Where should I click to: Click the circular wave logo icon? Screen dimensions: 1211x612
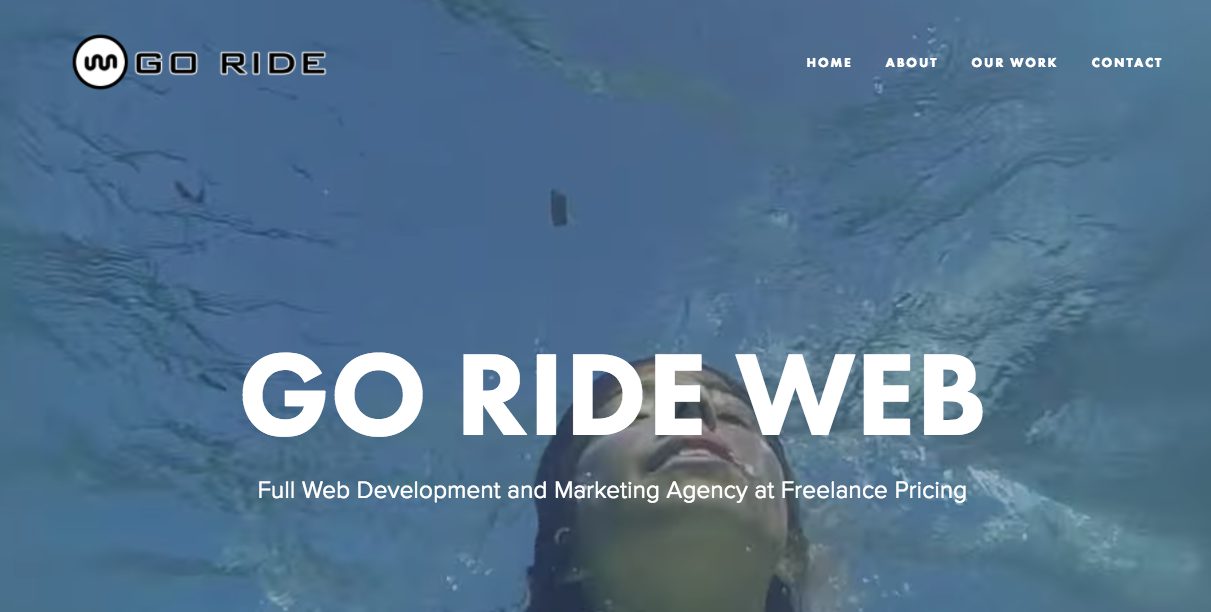(x=100, y=62)
